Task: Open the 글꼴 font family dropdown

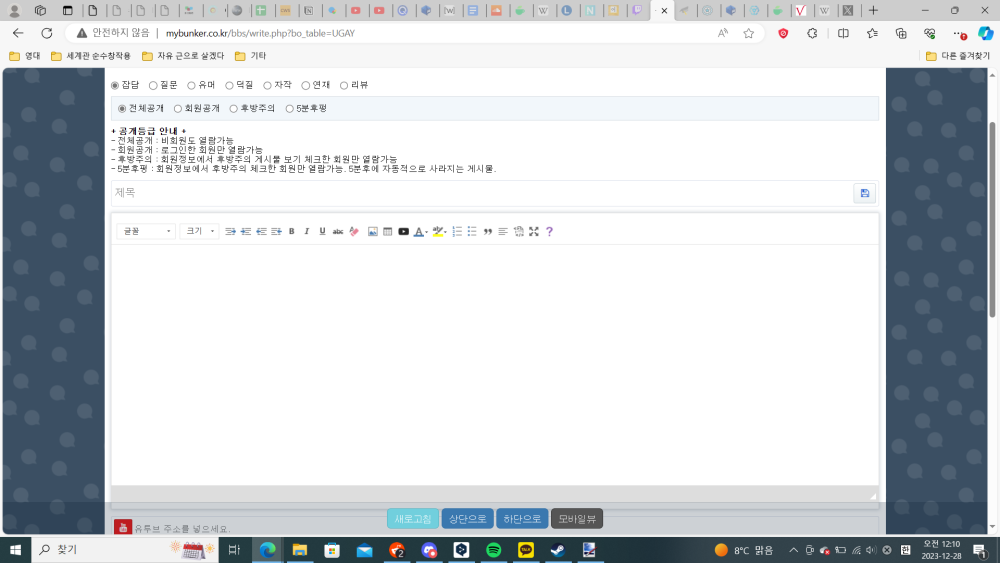Action: tap(146, 231)
